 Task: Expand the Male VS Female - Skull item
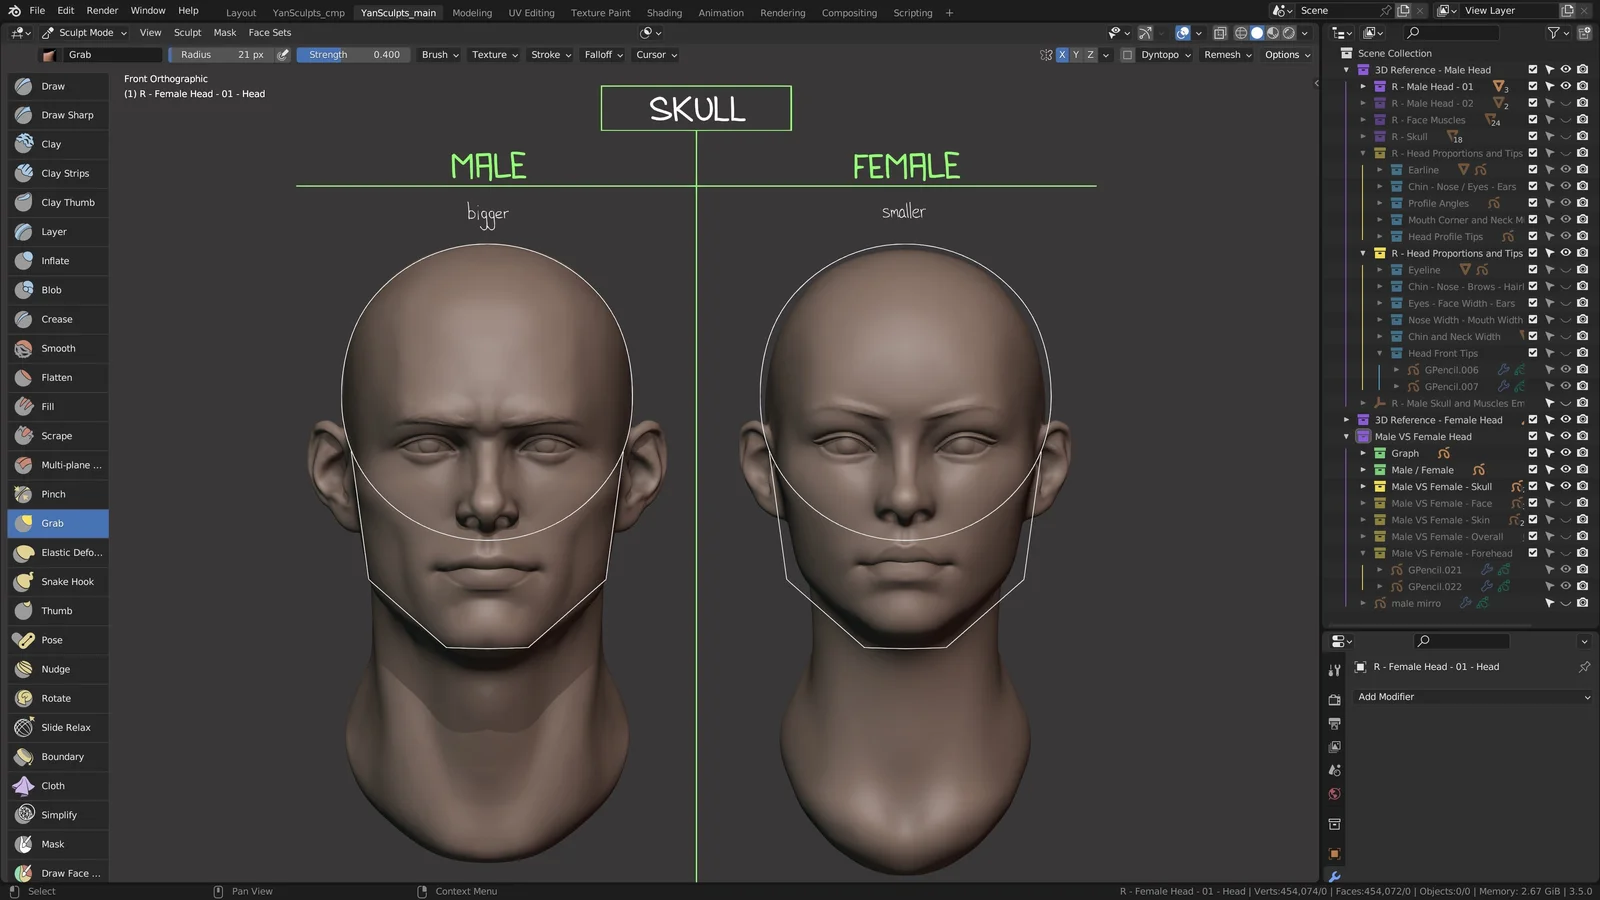1365,486
